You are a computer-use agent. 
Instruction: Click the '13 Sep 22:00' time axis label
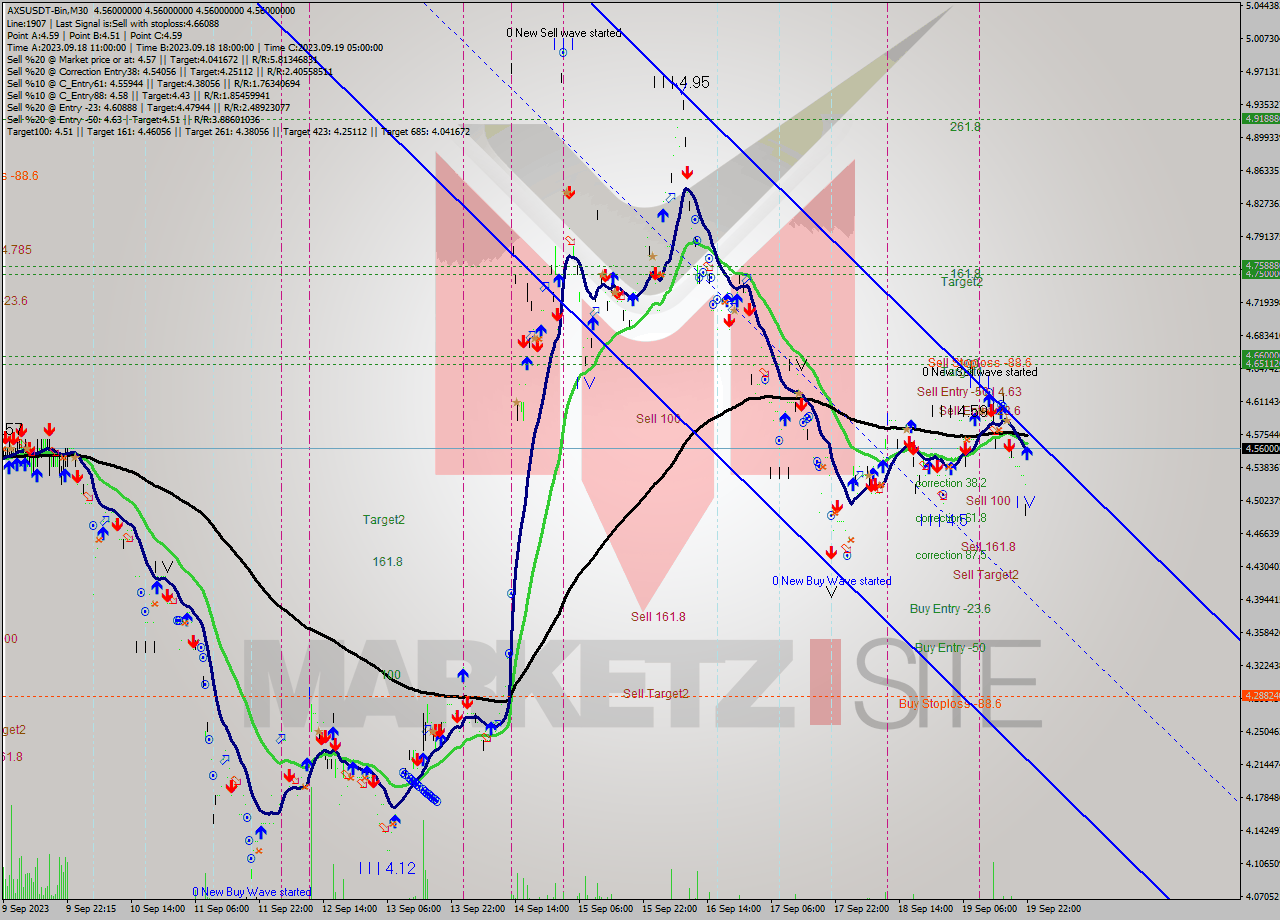[x=476, y=909]
